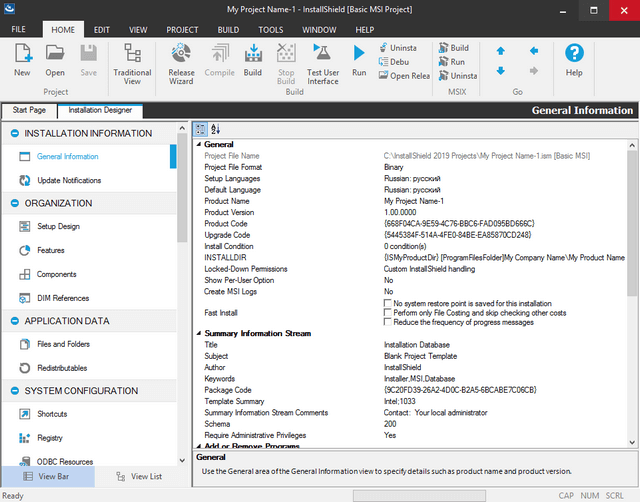Collapse the General property category
The height and width of the screenshot is (502, 640).
(x=197, y=145)
